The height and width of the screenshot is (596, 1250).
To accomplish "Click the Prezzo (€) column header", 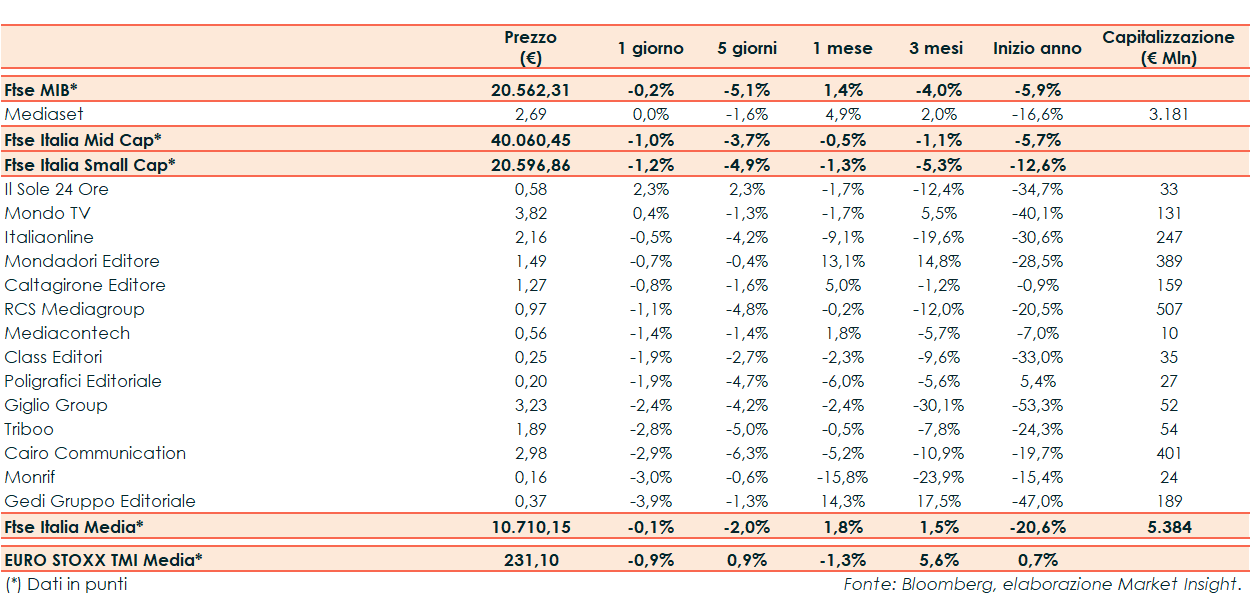I will coord(530,47).
